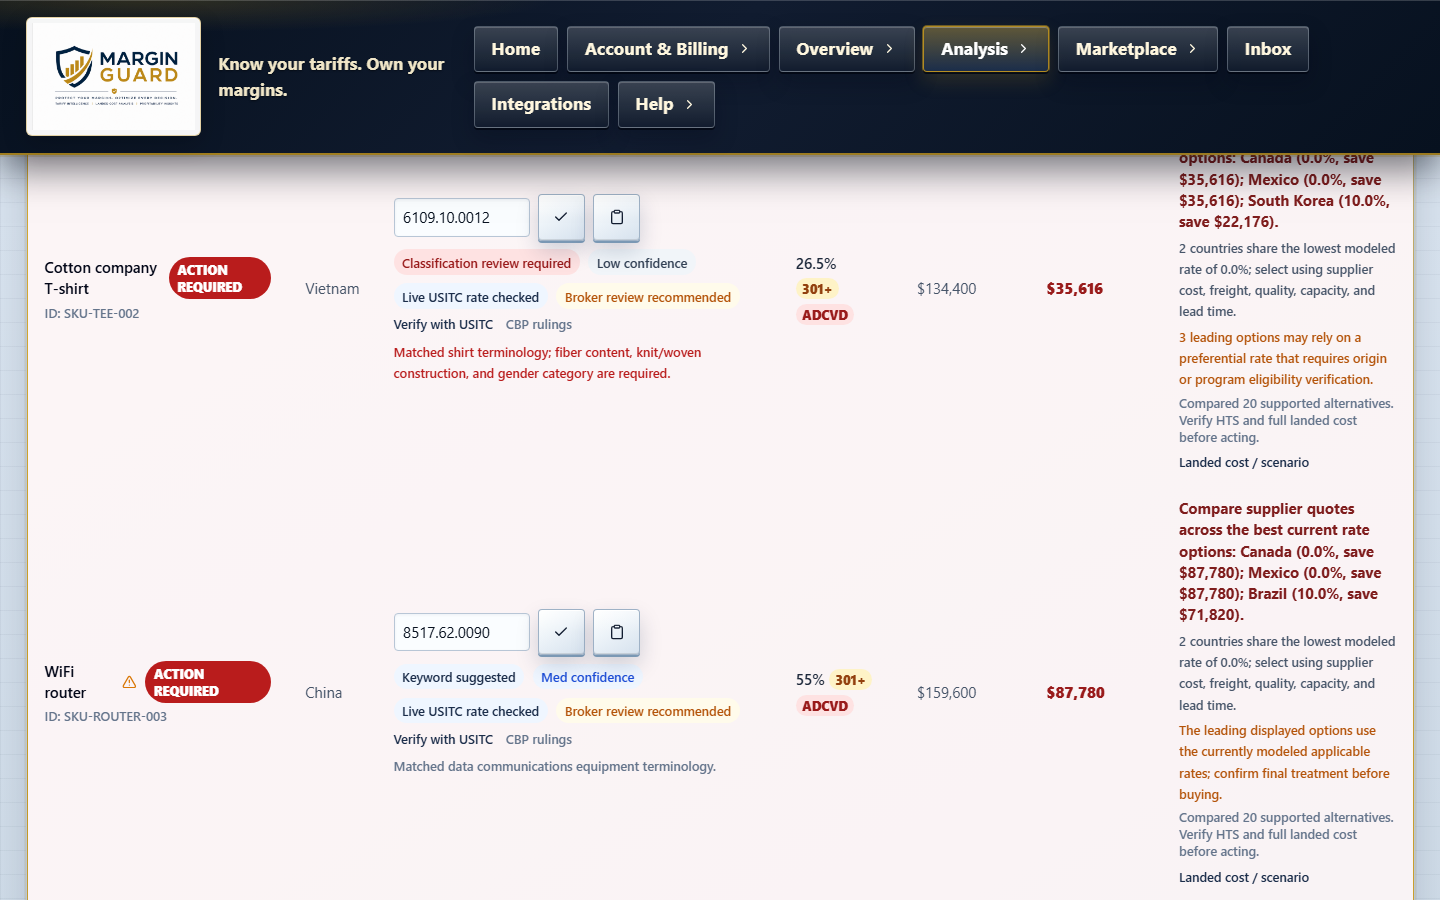Click the ADCVD badge under 55%
This screenshot has width=1440, height=900.
coord(825,706)
